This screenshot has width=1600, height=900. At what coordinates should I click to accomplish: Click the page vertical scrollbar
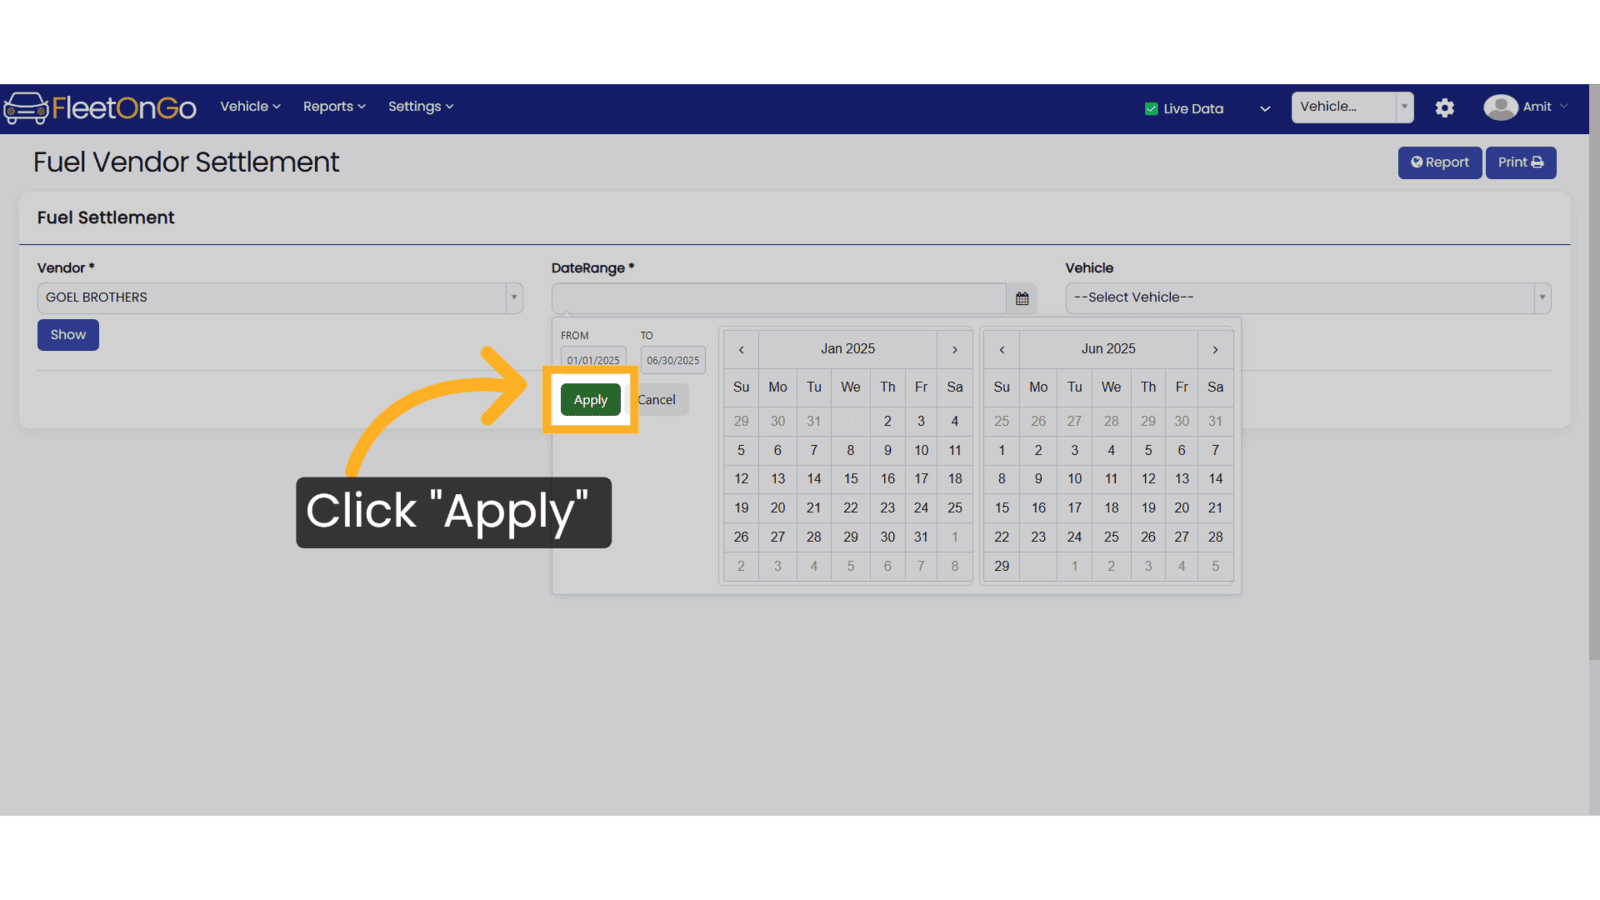[x=1594, y=372]
